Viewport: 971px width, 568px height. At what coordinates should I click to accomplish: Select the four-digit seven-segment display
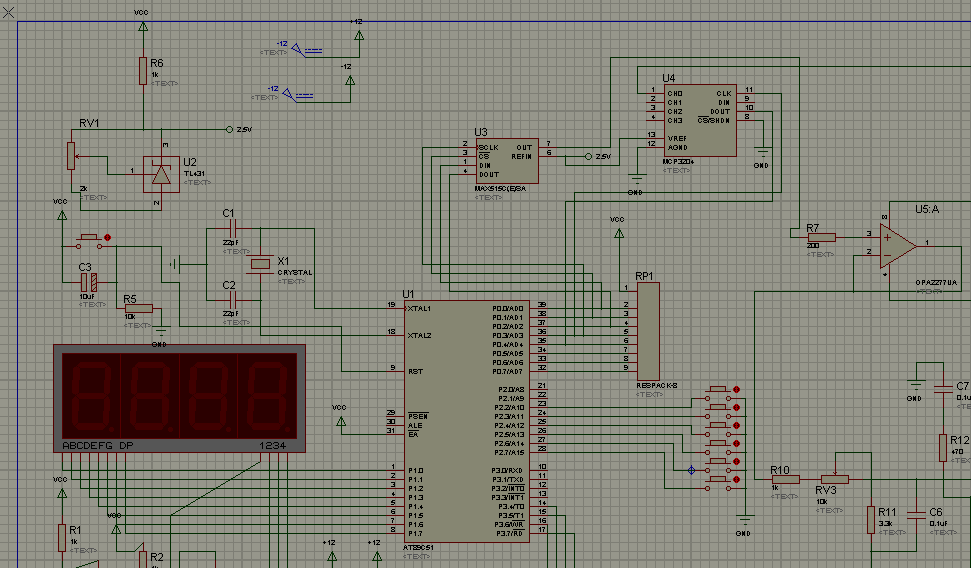(x=180, y=398)
